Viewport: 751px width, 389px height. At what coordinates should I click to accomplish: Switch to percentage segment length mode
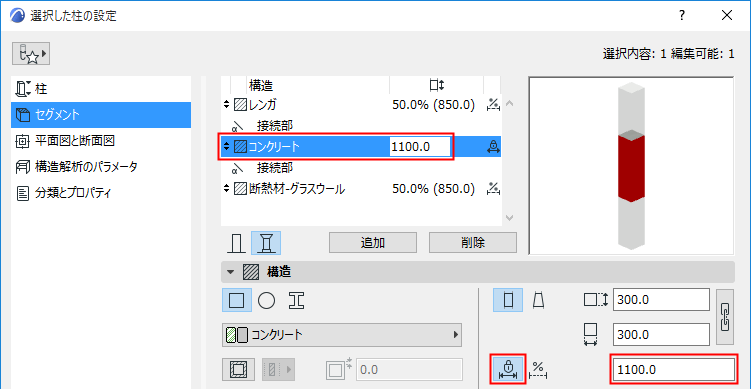[x=538, y=369]
